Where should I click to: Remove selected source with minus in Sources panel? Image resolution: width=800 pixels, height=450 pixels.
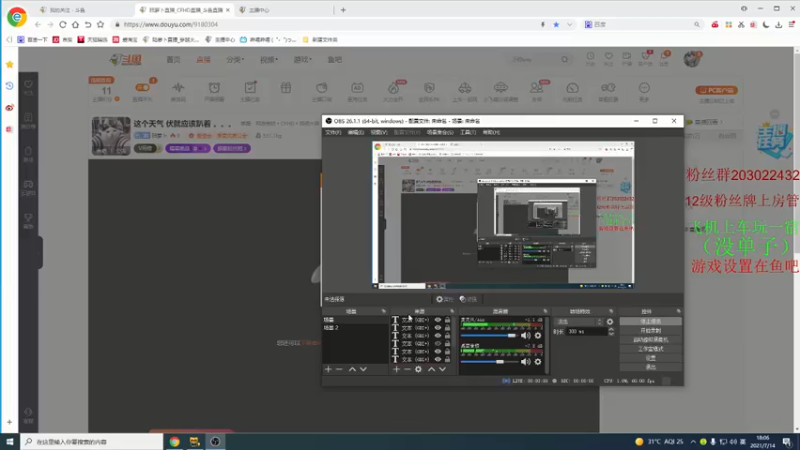click(407, 369)
